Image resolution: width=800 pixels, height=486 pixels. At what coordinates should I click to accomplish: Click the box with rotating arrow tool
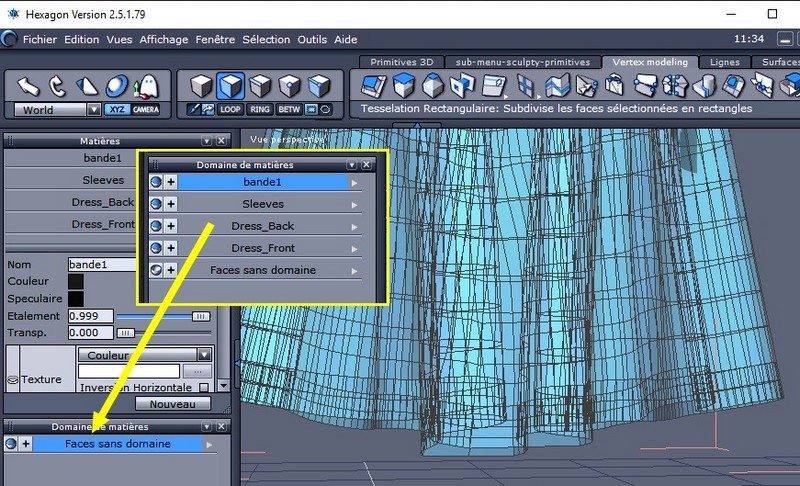(x=615, y=85)
